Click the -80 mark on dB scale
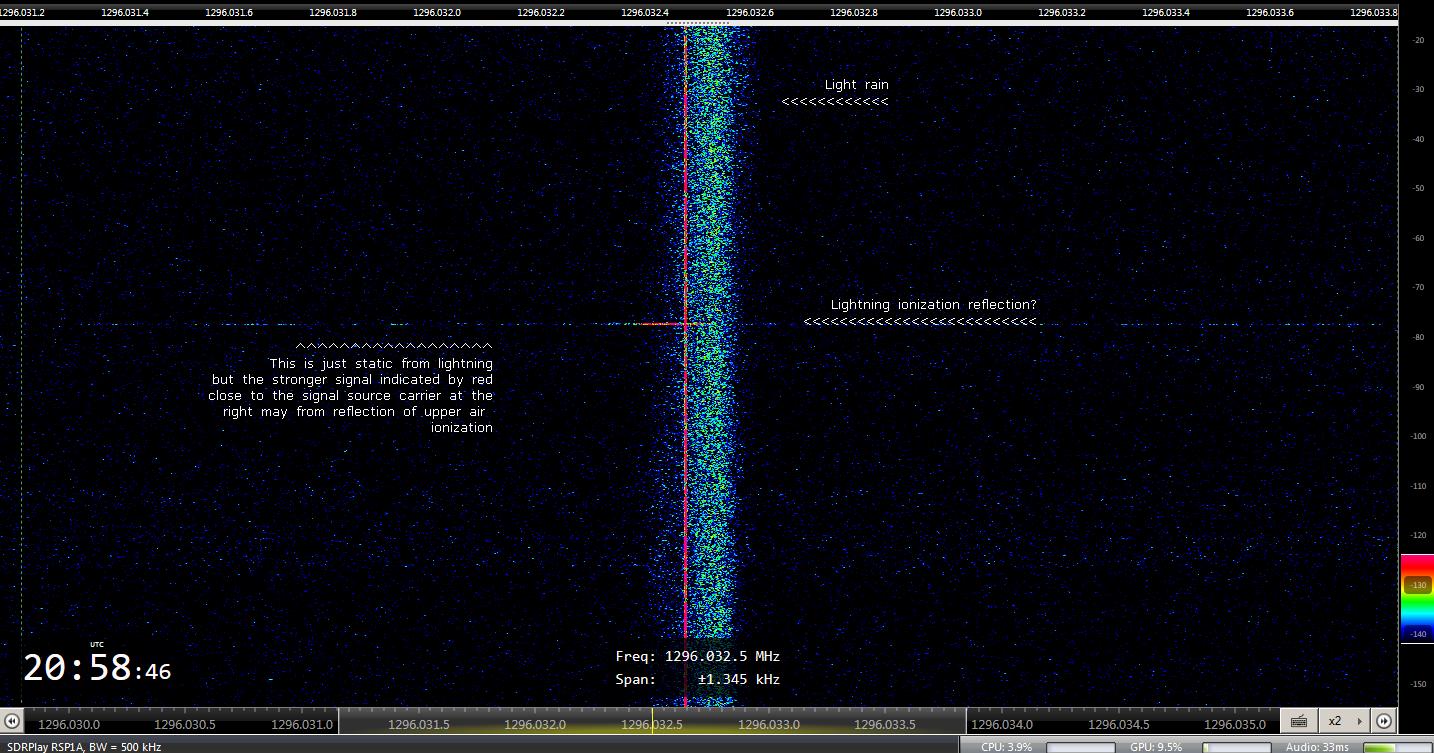This screenshot has height=753, width=1434. pos(1418,337)
